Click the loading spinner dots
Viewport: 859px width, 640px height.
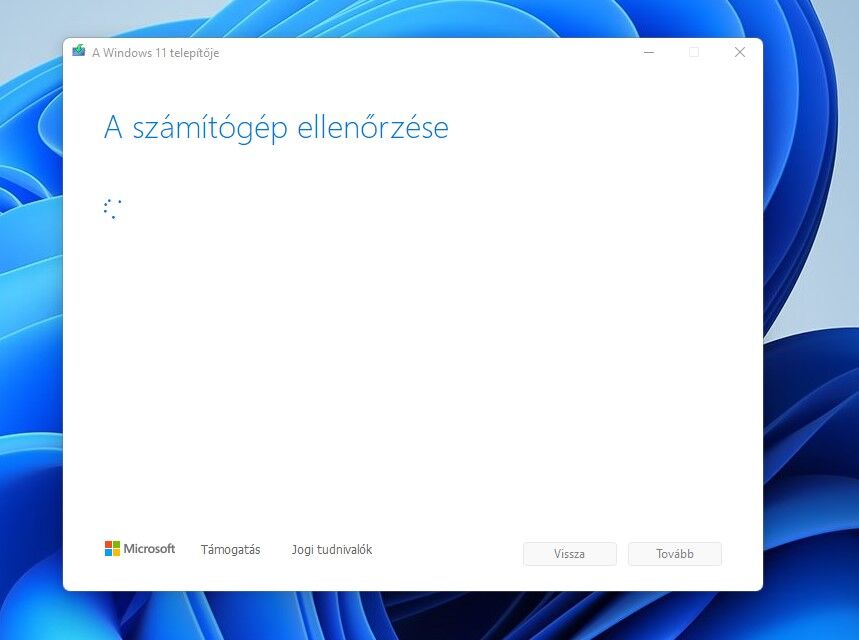(x=112, y=209)
